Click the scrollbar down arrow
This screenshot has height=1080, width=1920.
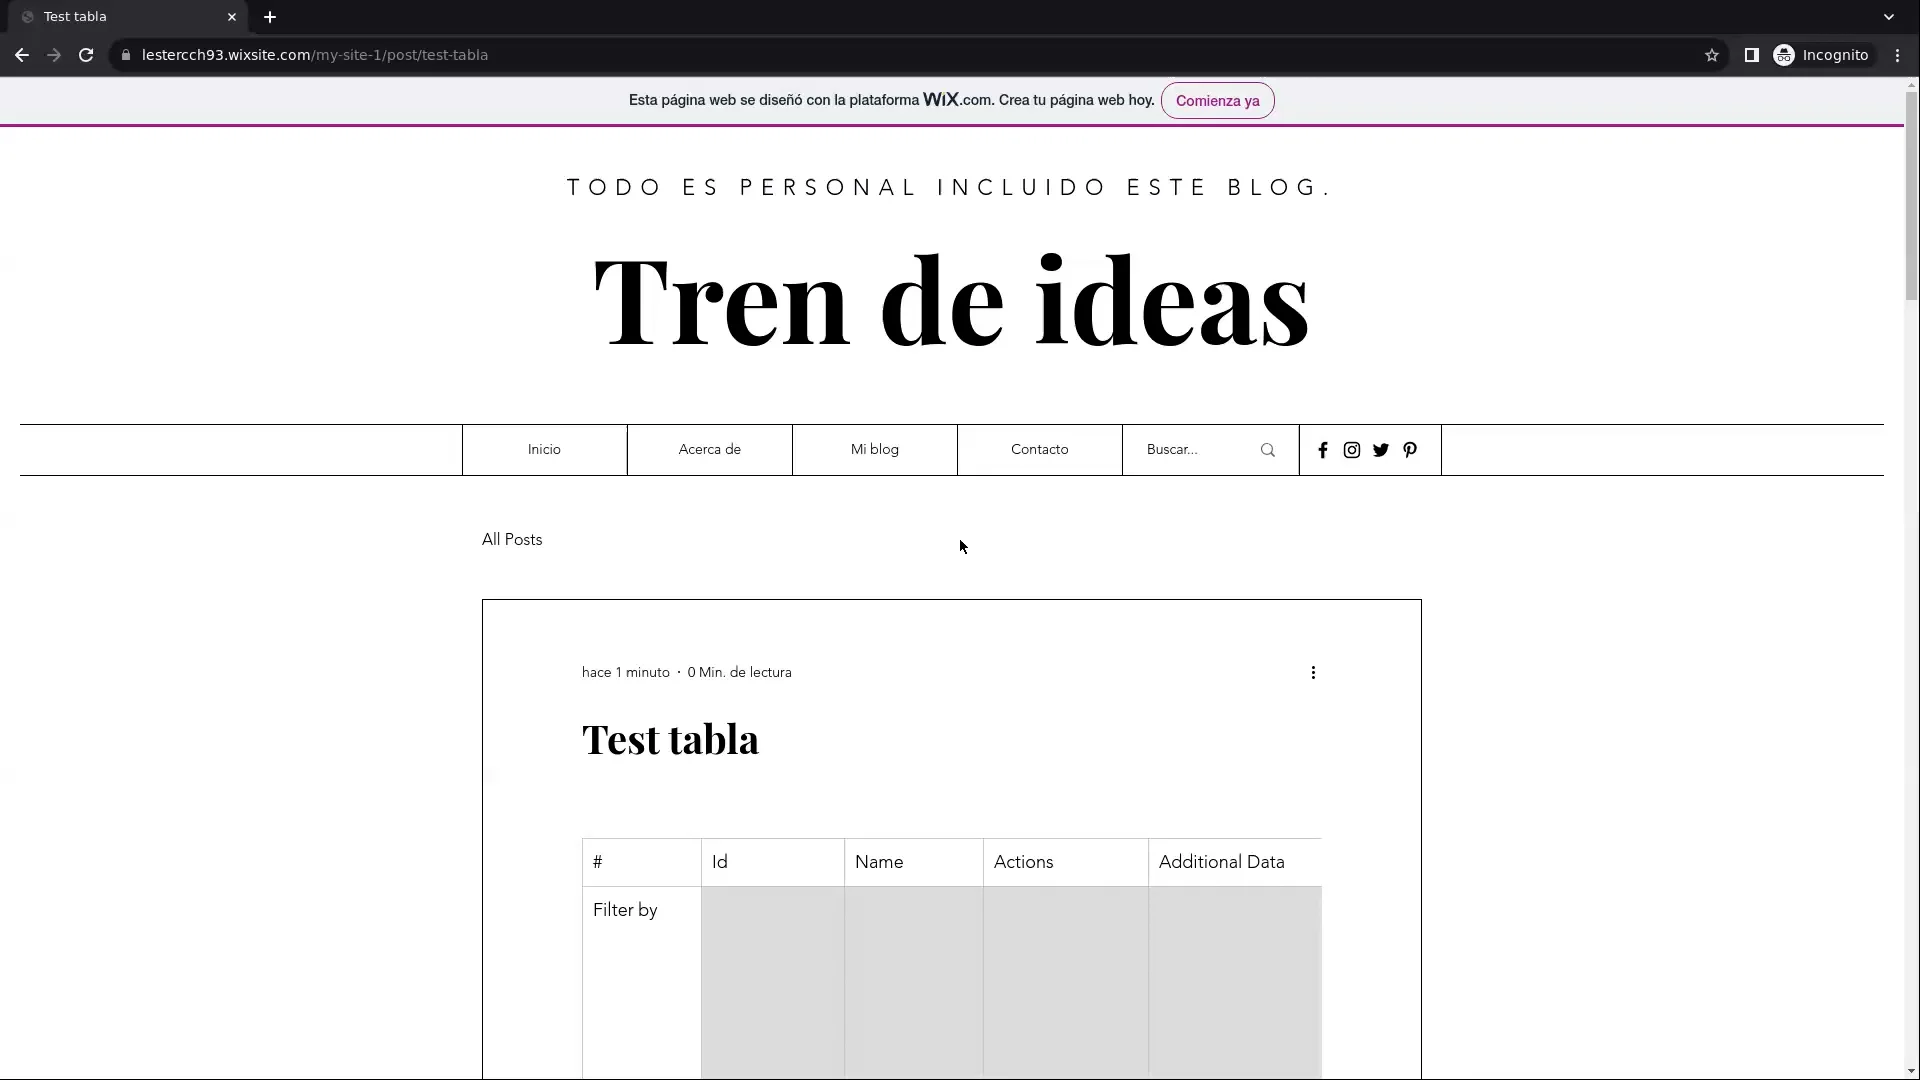[x=1911, y=1071]
